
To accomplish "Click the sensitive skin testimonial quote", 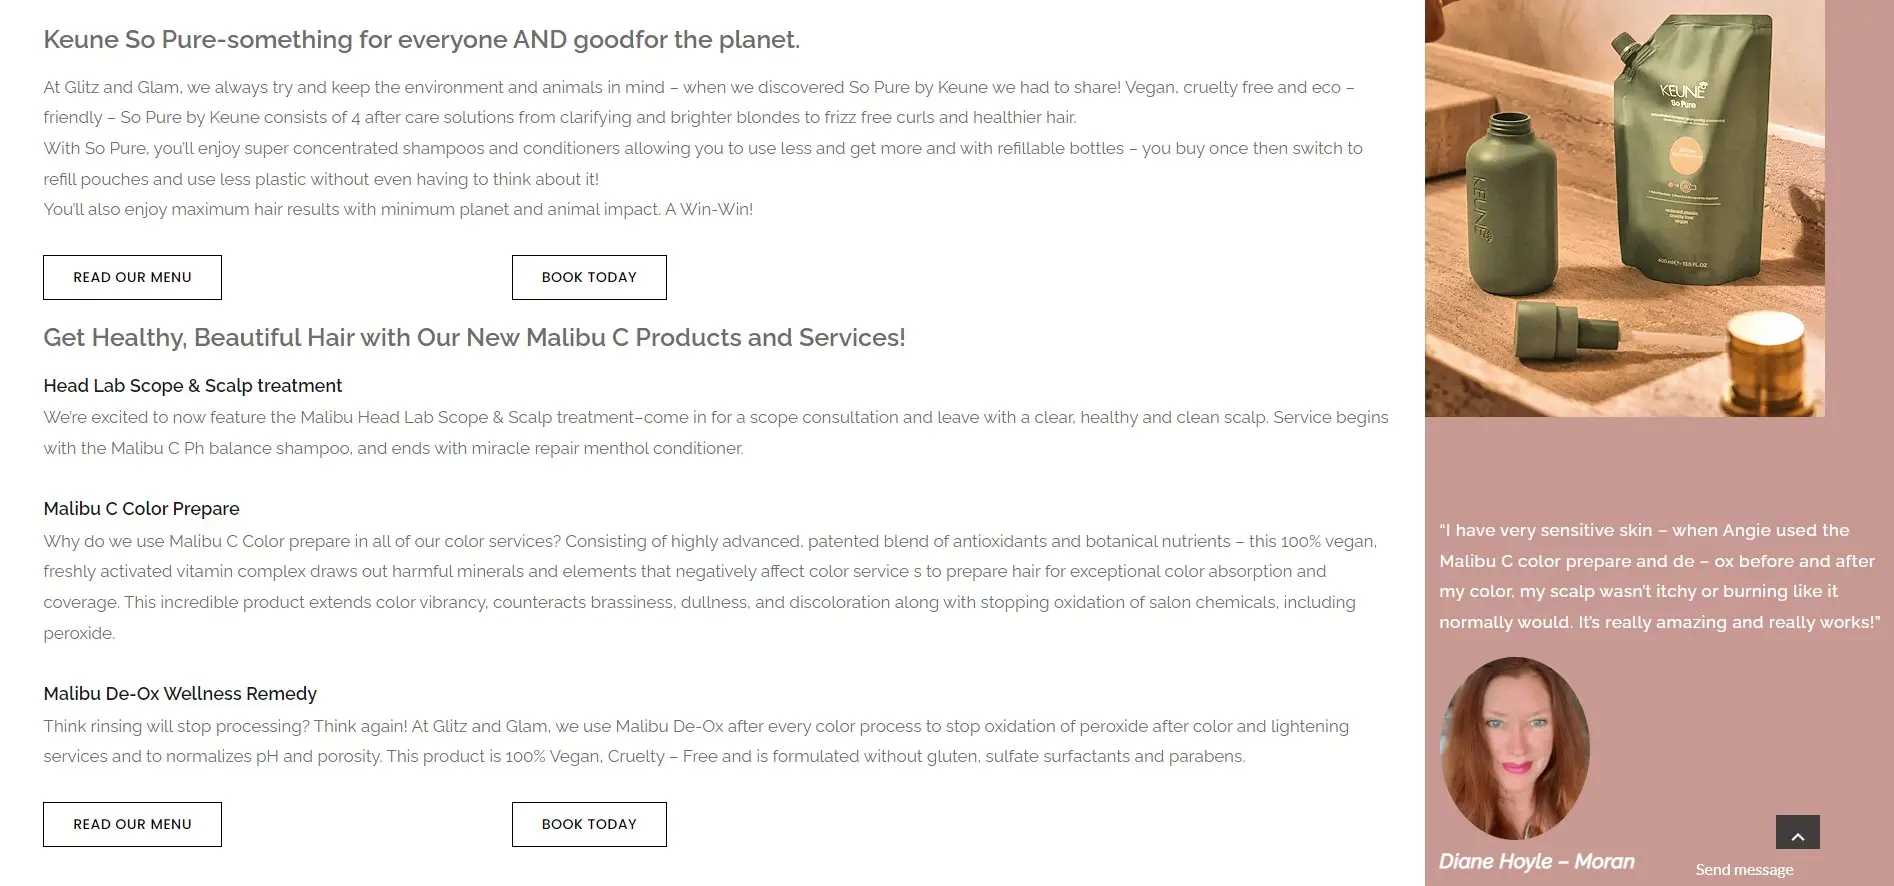I will (x=1658, y=576).
